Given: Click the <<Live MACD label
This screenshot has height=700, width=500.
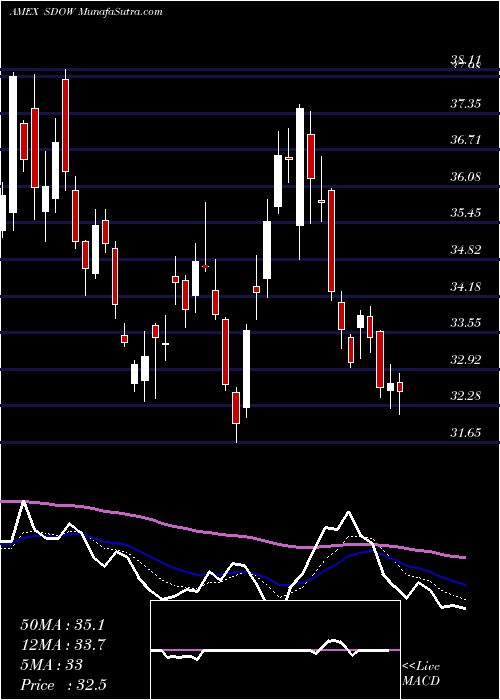Looking at the screenshot, I should coord(421,674).
